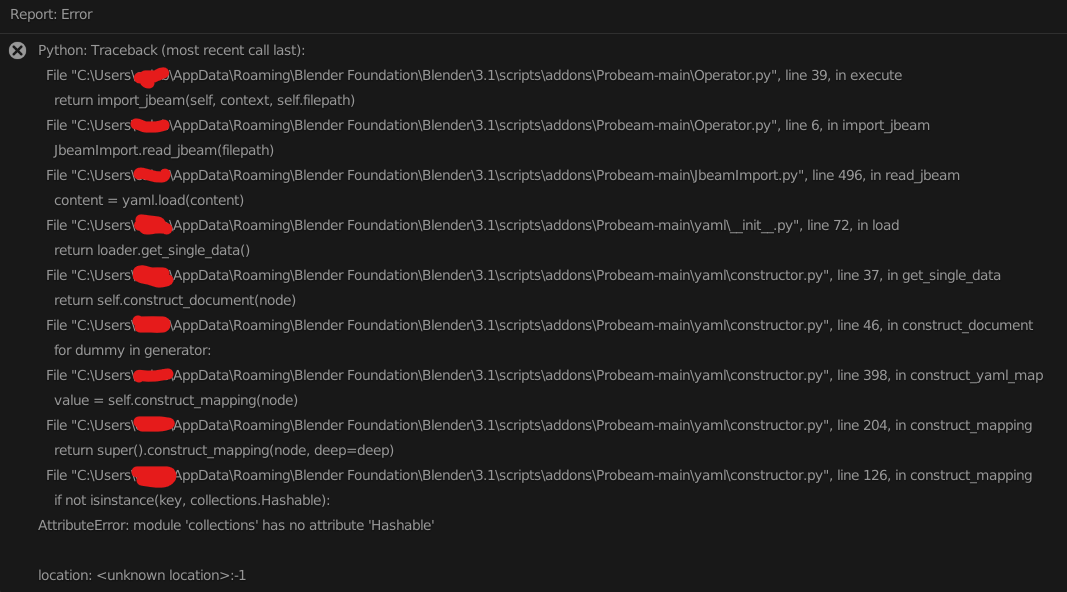Click the "location: <unknown location>:-1" line
The image size is (1067, 592).
pos(142,575)
